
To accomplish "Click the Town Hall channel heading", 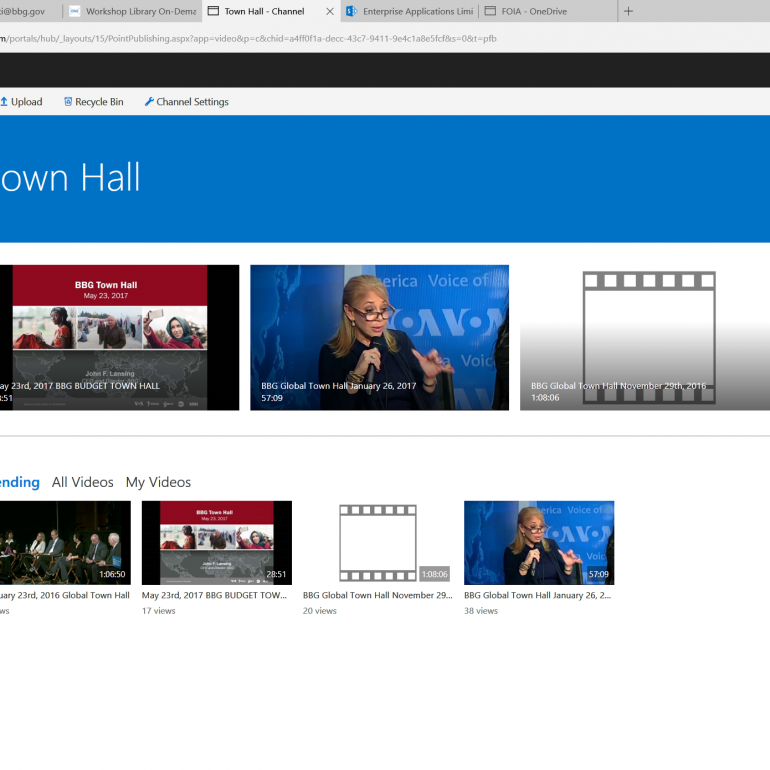I will 70,177.
